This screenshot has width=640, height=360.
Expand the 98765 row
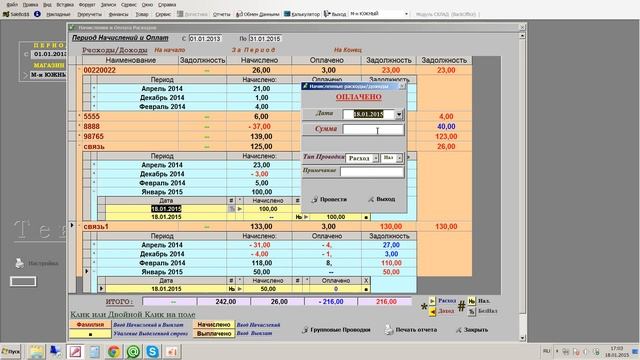pyautogui.click(x=80, y=136)
